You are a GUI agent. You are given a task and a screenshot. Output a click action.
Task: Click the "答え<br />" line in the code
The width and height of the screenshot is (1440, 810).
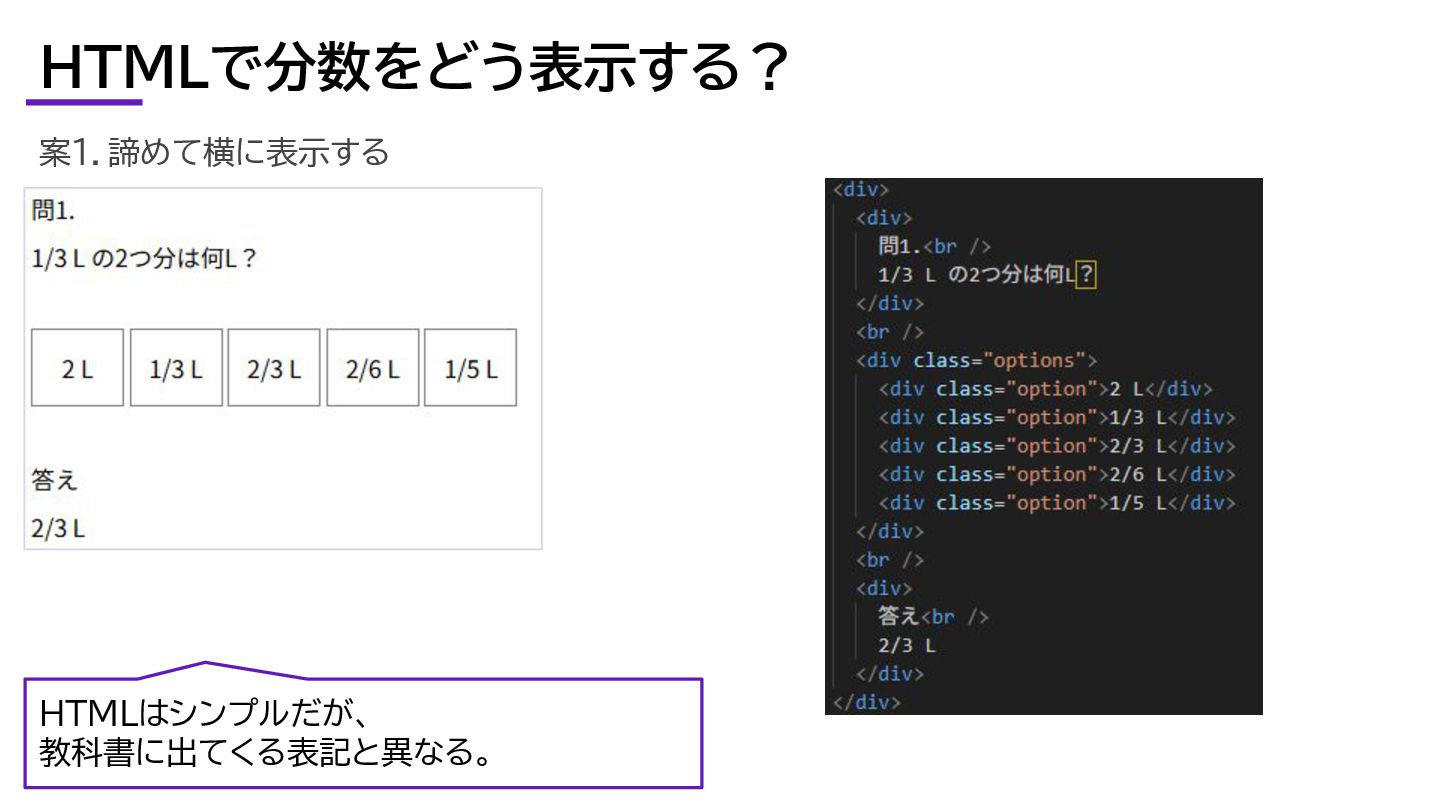pos(933,617)
